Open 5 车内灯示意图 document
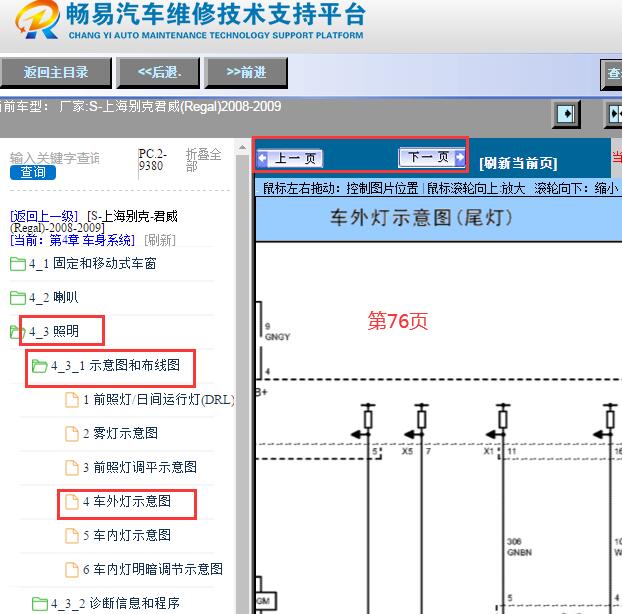 click(127, 535)
